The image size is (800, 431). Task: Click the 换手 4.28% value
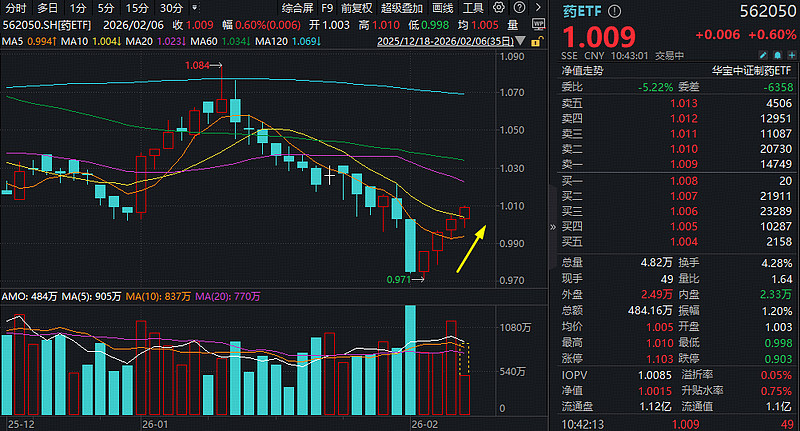click(x=777, y=263)
